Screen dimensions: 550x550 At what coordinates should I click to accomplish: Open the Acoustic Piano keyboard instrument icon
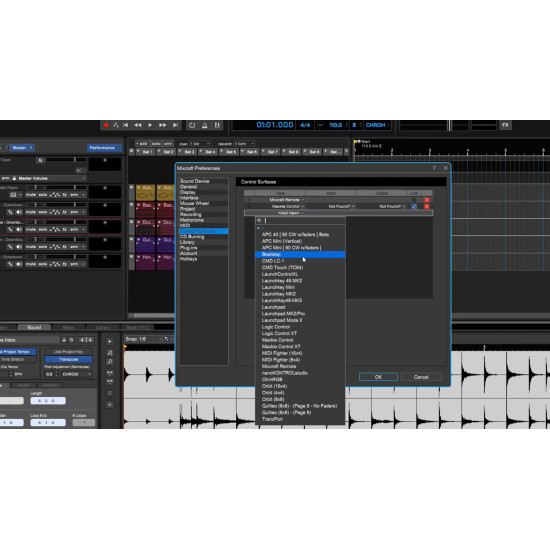13,195
